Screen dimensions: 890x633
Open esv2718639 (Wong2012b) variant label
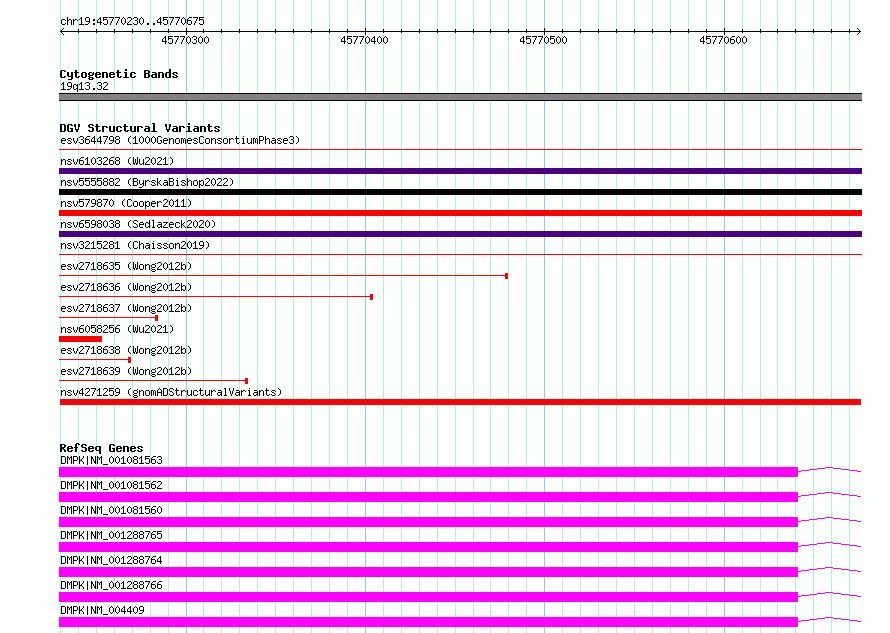coord(126,371)
